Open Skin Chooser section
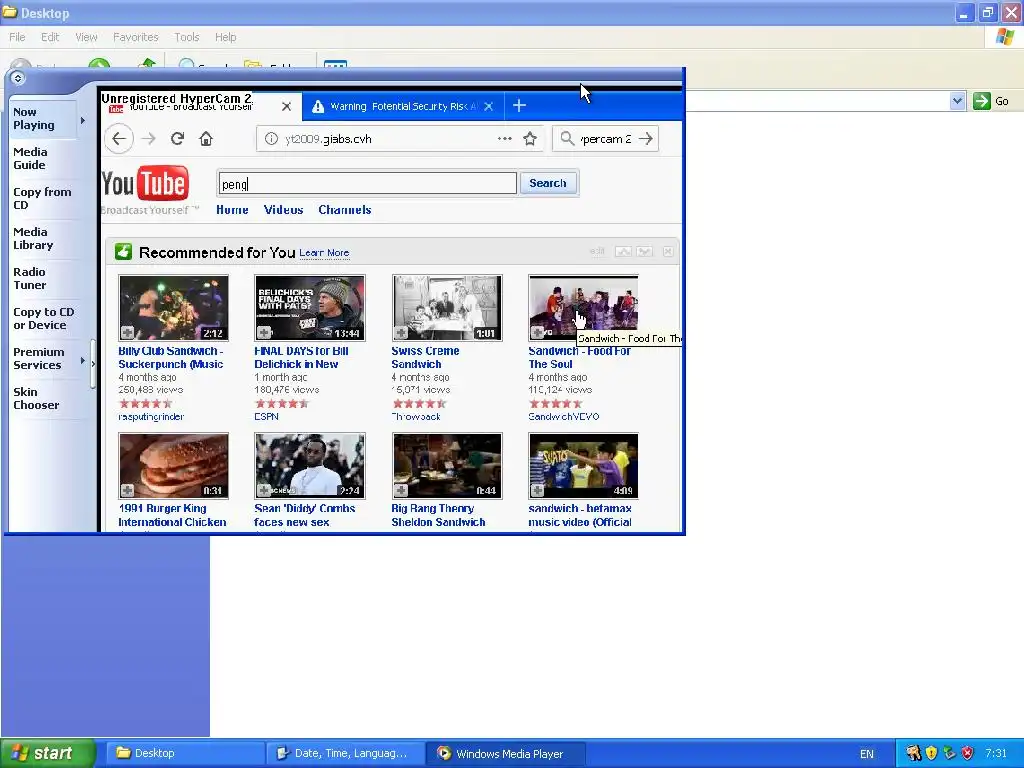Viewport: 1024px width, 768px height. [37, 398]
